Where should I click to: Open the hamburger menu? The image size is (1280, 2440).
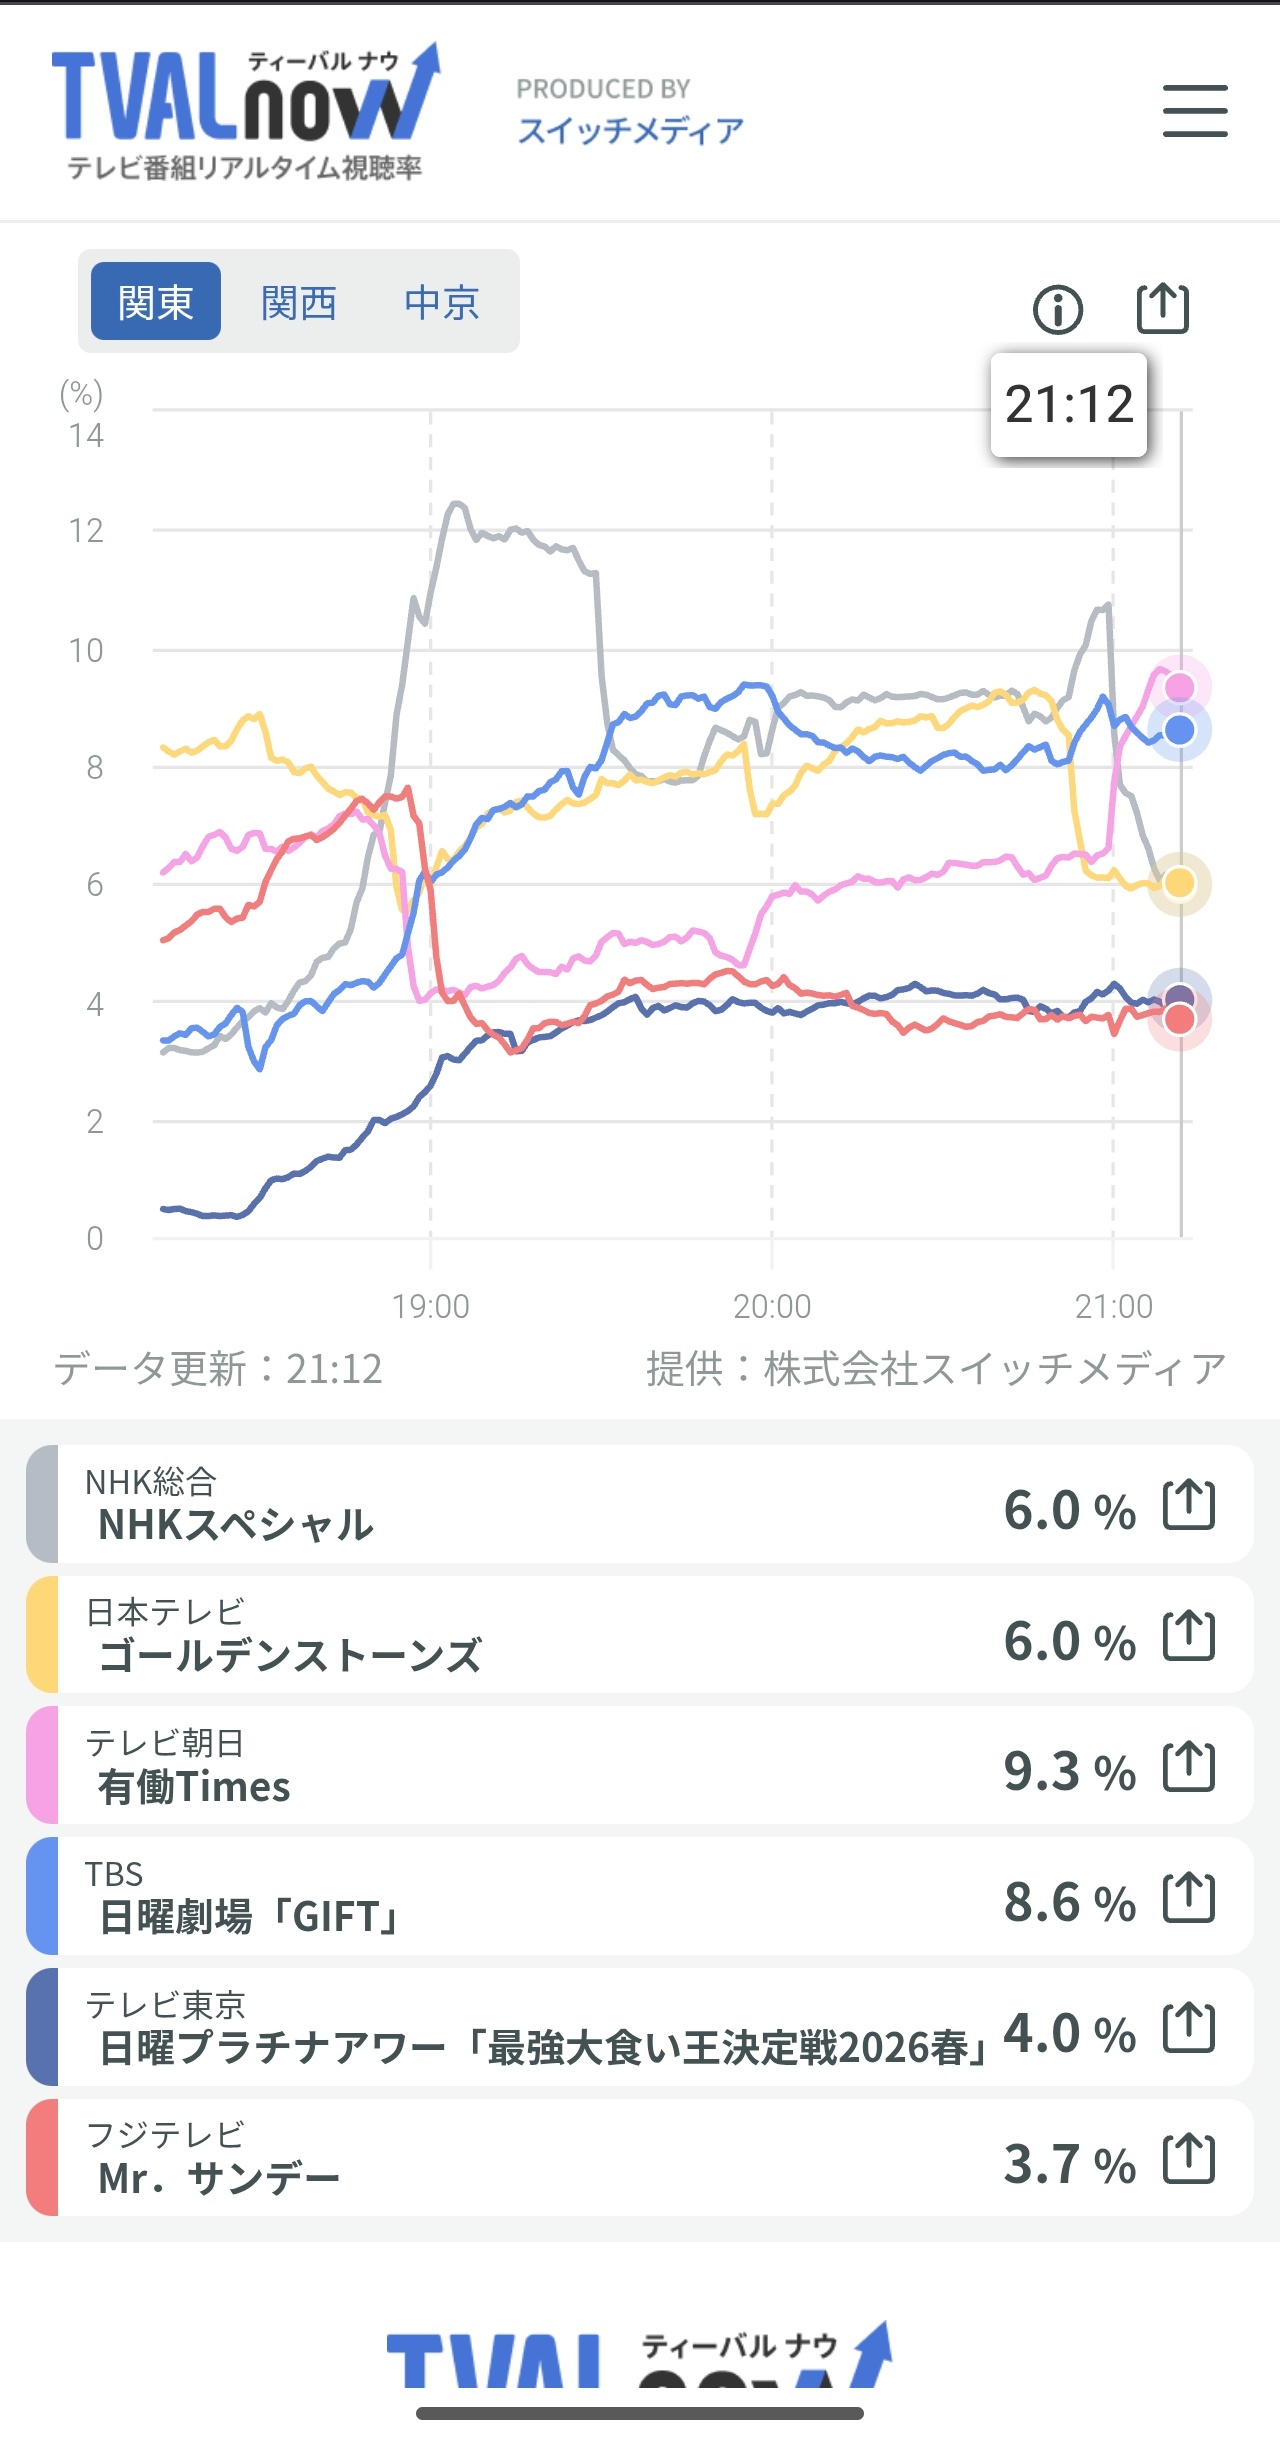point(1195,110)
